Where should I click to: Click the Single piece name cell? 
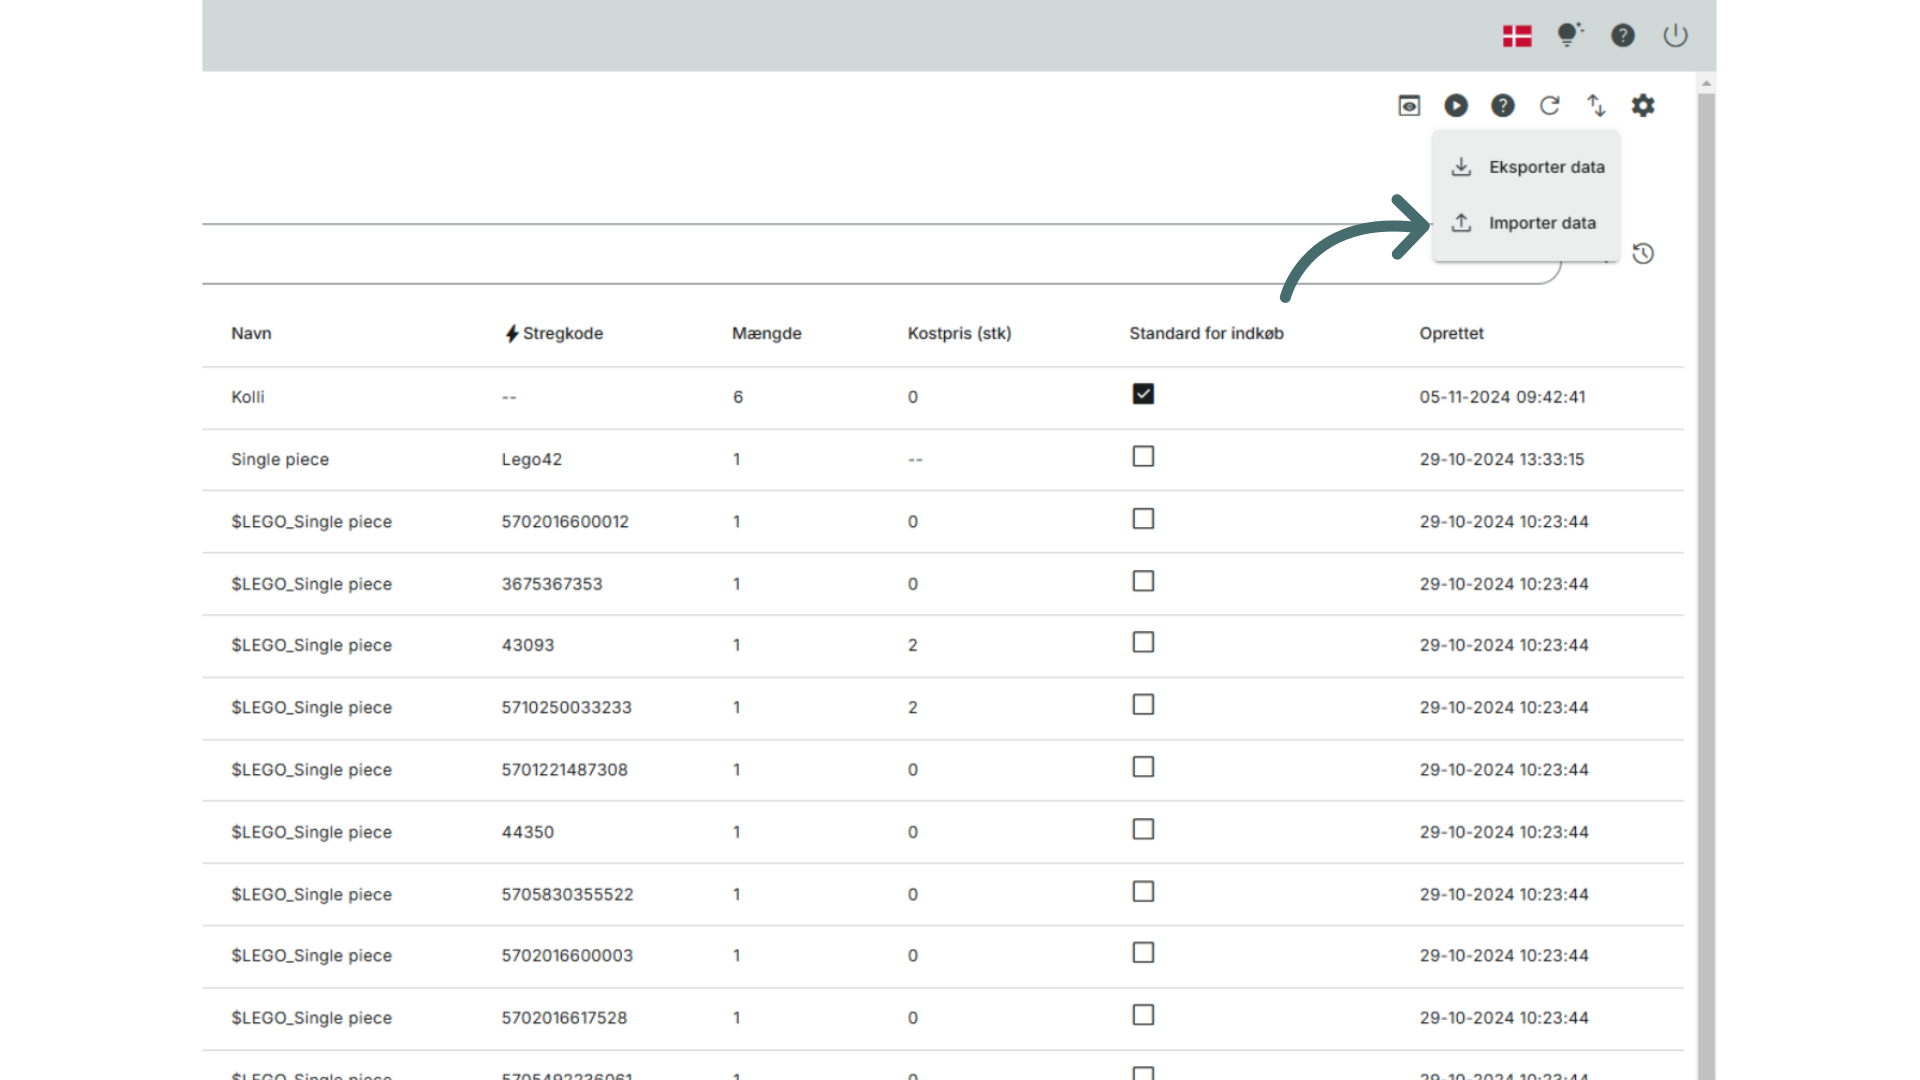[x=280, y=460]
